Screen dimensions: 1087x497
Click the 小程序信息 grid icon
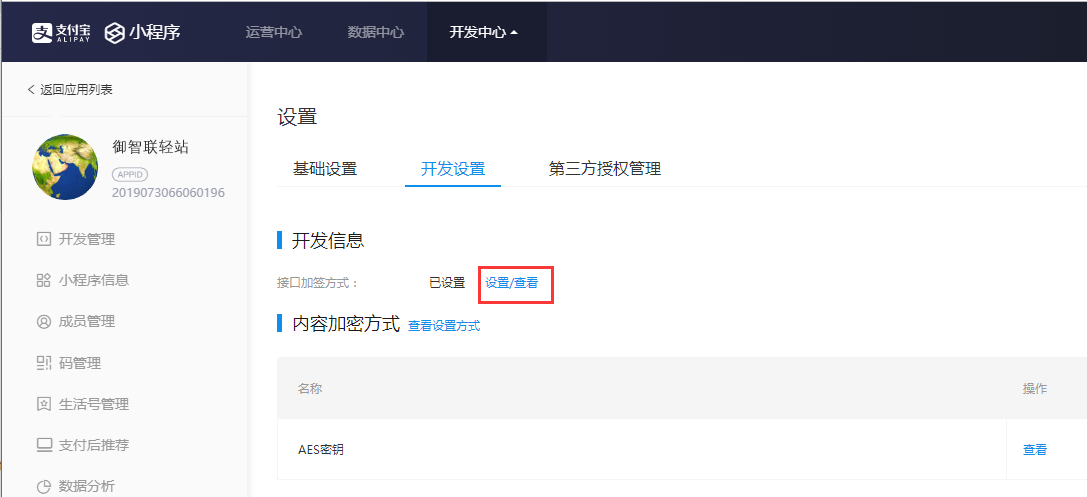[x=43, y=280]
